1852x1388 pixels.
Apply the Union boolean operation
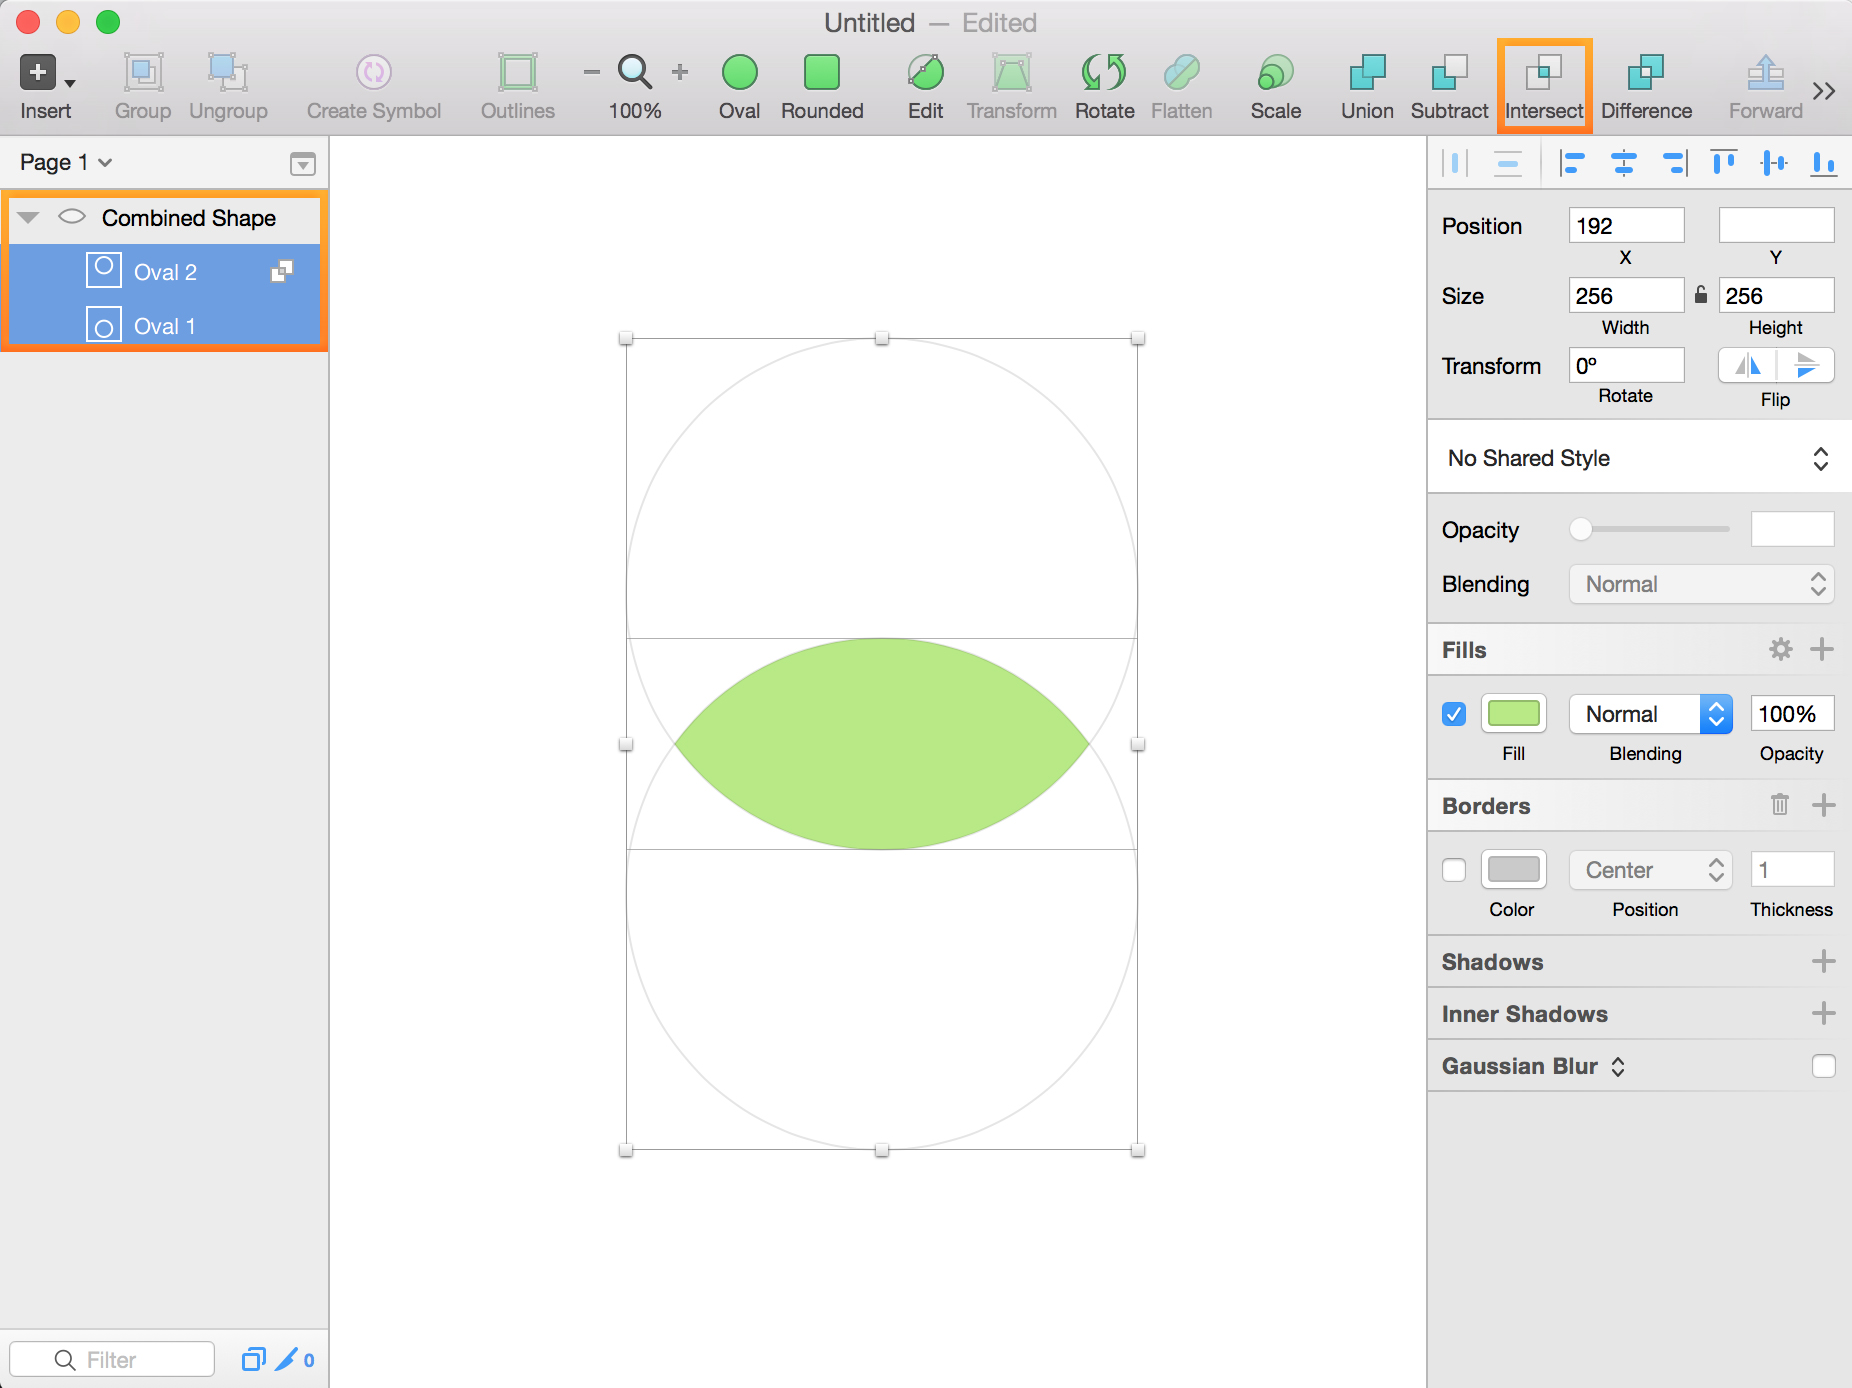coord(1367,73)
